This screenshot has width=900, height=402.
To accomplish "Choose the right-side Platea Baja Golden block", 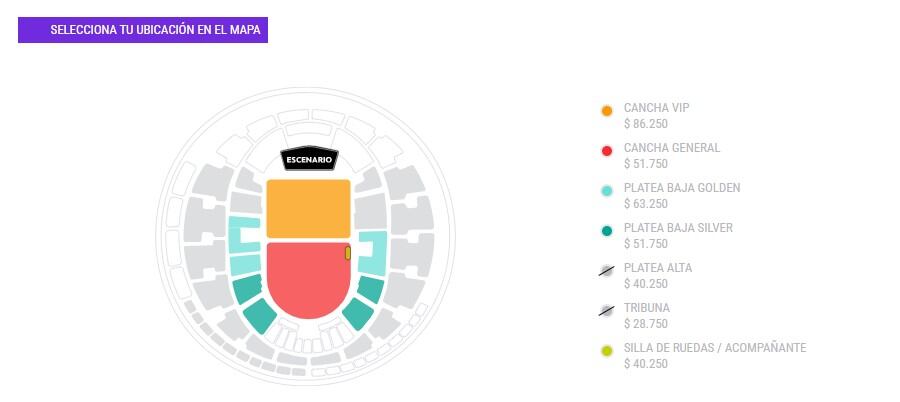I will point(376,252).
